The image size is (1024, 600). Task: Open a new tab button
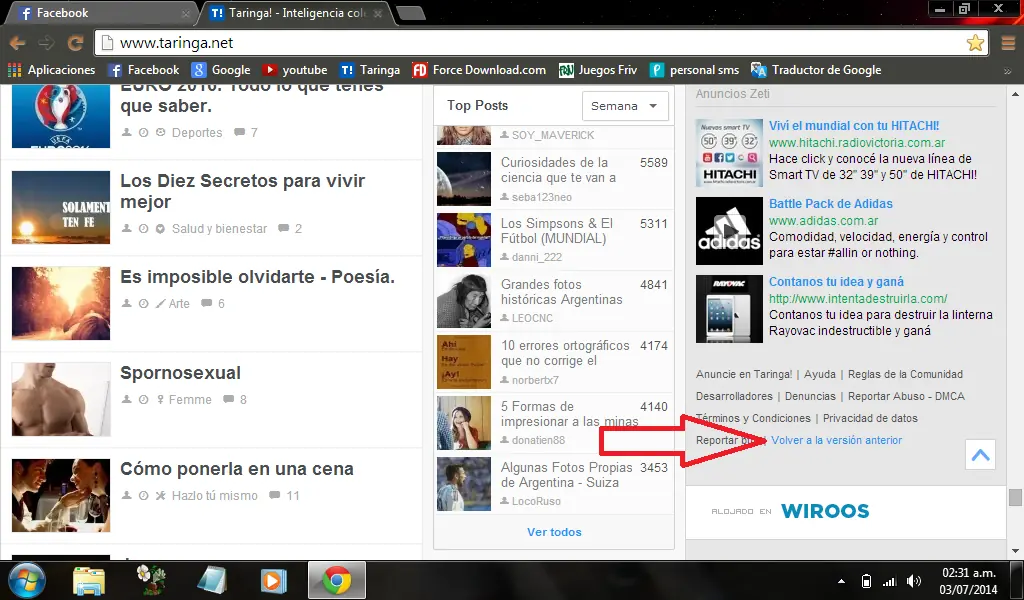pyautogui.click(x=411, y=13)
